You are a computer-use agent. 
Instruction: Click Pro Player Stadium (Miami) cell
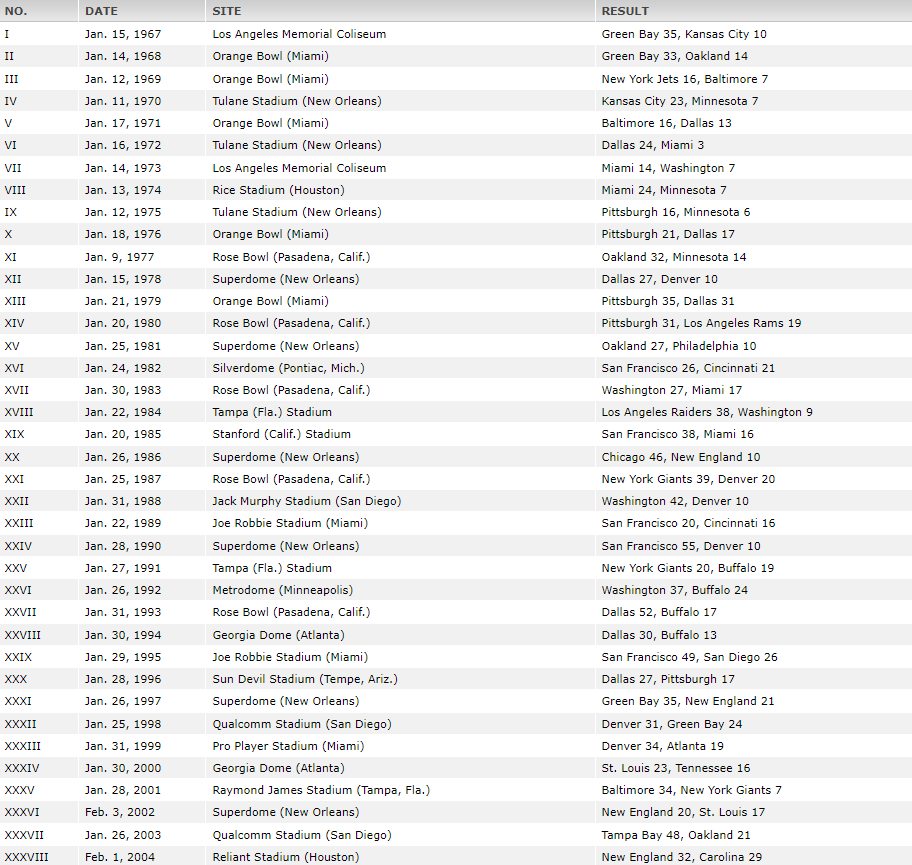(x=288, y=746)
